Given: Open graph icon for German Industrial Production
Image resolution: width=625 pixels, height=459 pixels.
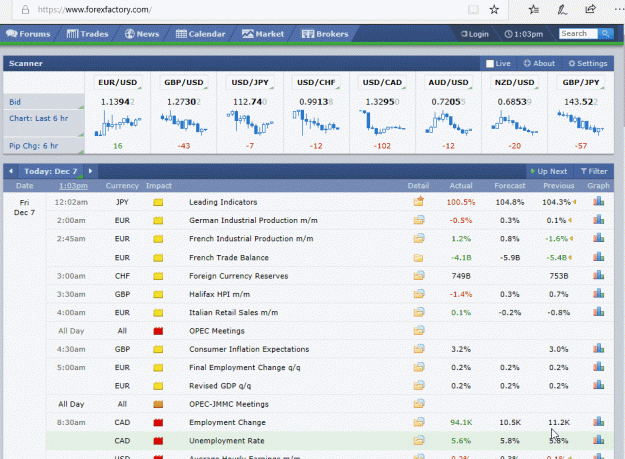Looking at the screenshot, I should [598, 220].
